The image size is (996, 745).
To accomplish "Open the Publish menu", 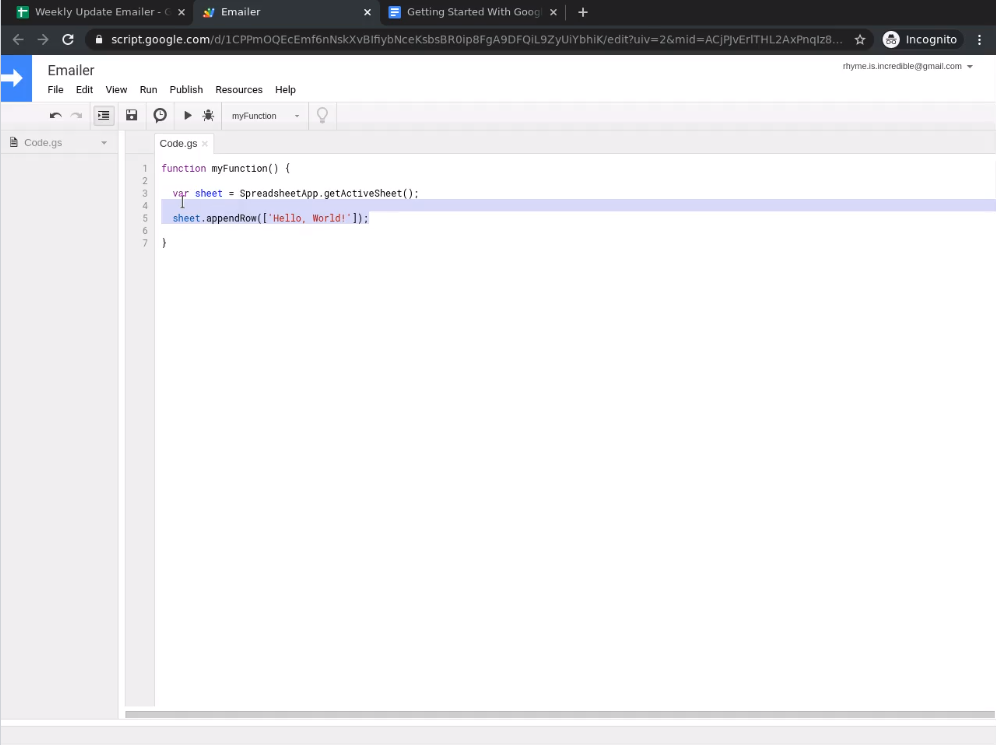I will click(186, 90).
